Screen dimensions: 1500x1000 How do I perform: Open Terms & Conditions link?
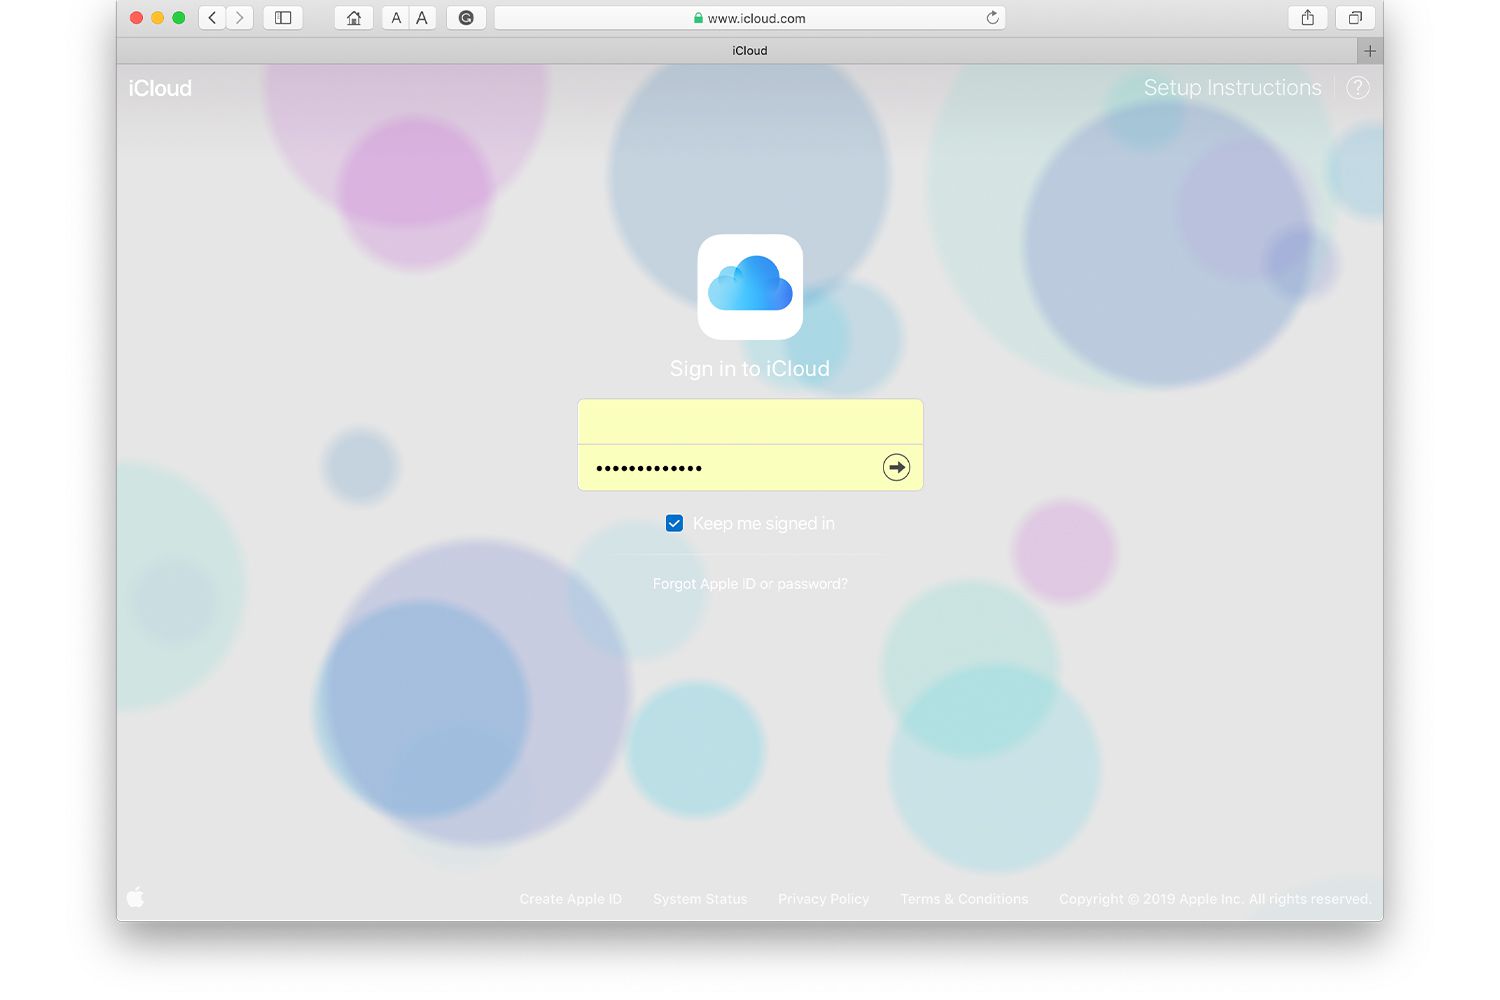pyautogui.click(x=964, y=899)
